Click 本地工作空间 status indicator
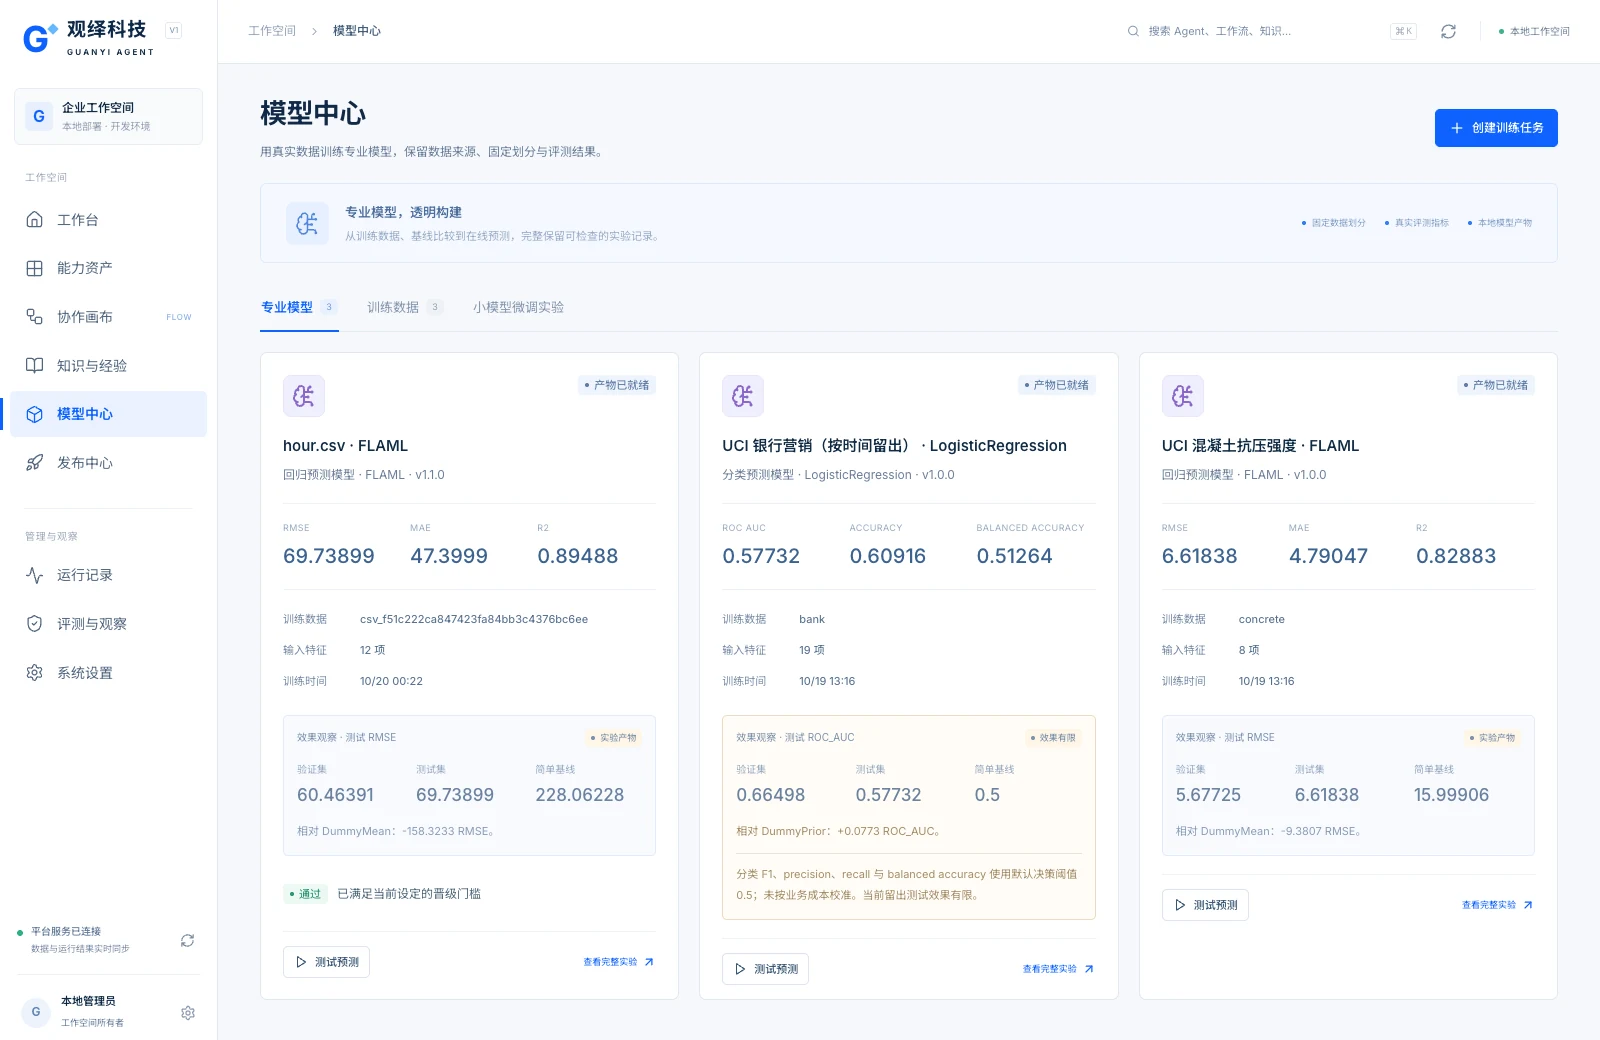 click(1534, 32)
